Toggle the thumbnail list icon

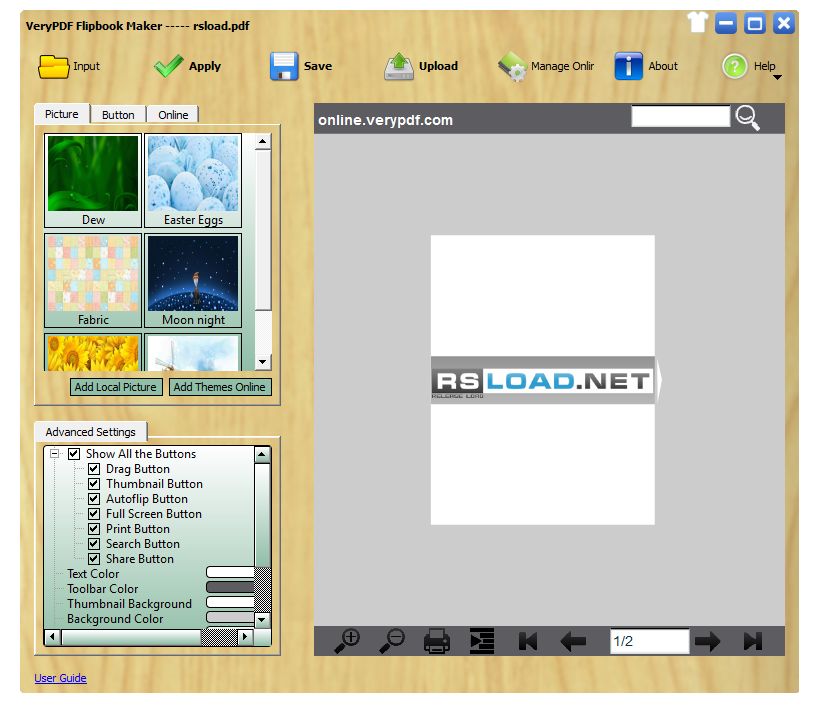[482, 641]
